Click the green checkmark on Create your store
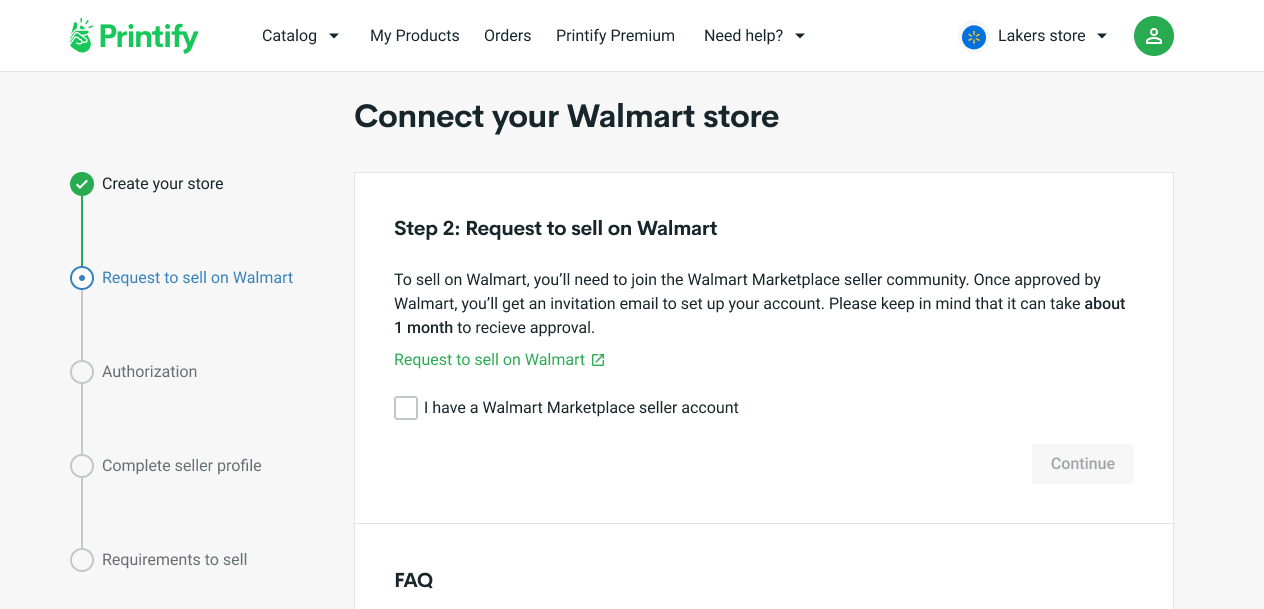This screenshot has width=1264, height=609. (81, 184)
